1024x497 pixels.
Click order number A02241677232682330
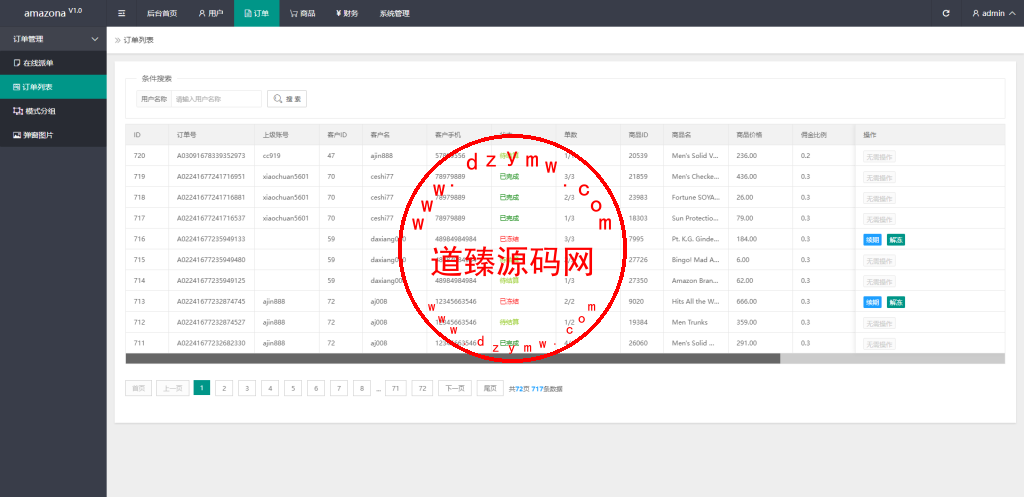pyautogui.click(x=211, y=343)
